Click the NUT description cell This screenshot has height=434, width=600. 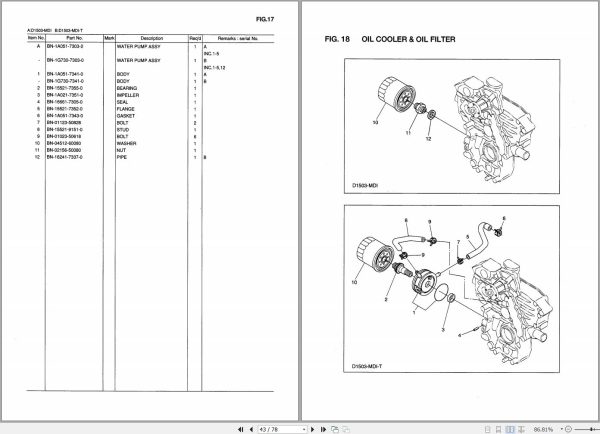point(121,150)
